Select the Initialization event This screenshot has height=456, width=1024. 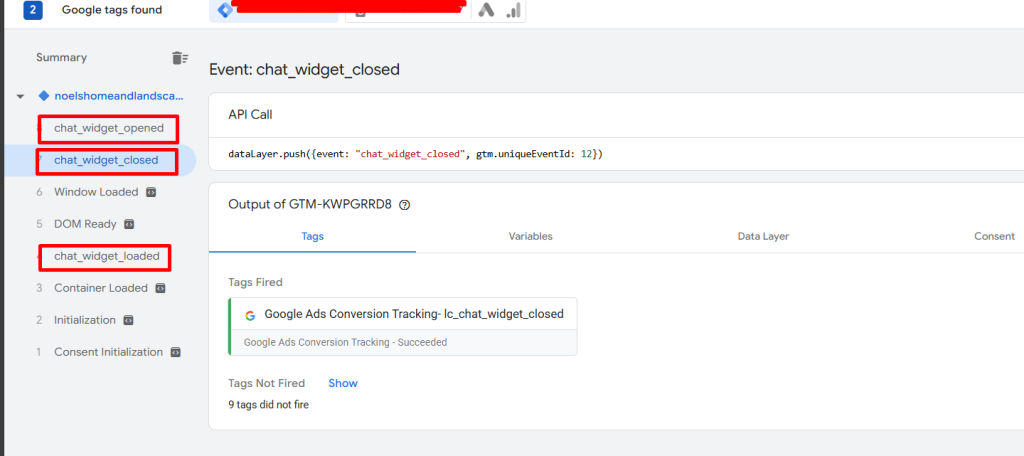tap(84, 320)
